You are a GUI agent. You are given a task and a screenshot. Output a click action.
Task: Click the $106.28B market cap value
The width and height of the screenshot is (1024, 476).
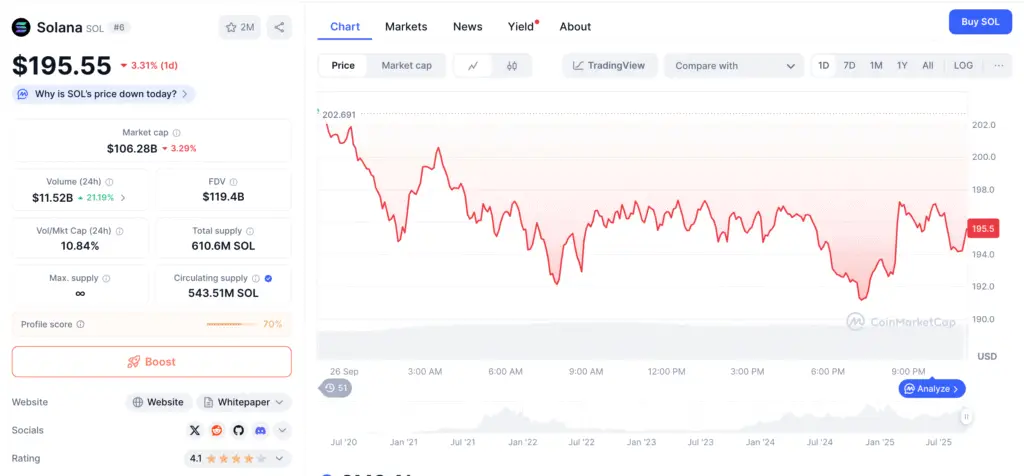(132, 148)
